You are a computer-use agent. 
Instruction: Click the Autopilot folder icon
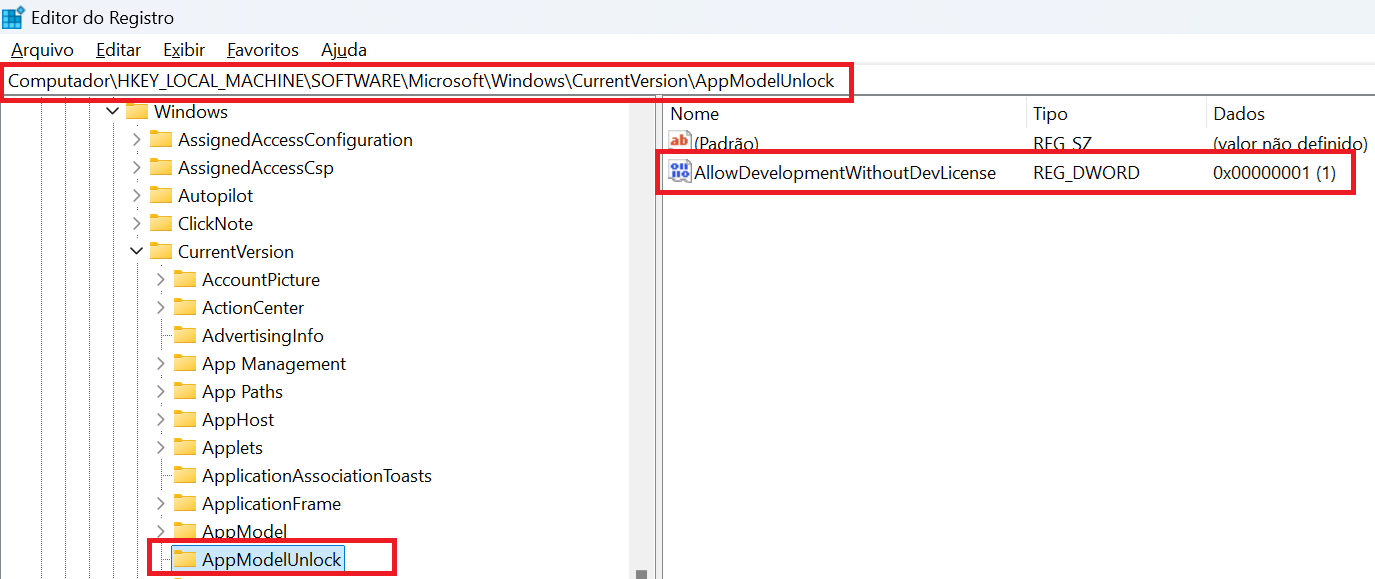click(161, 195)
